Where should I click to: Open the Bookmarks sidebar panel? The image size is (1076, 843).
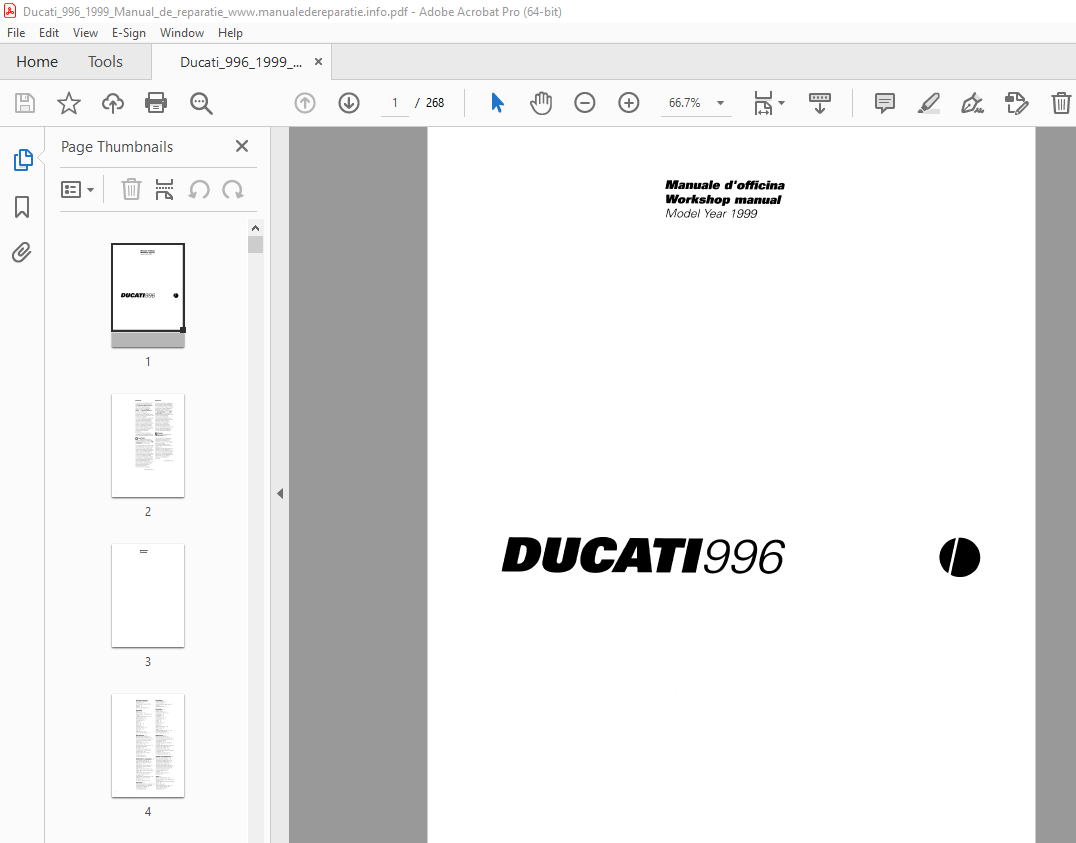point(22,207)
